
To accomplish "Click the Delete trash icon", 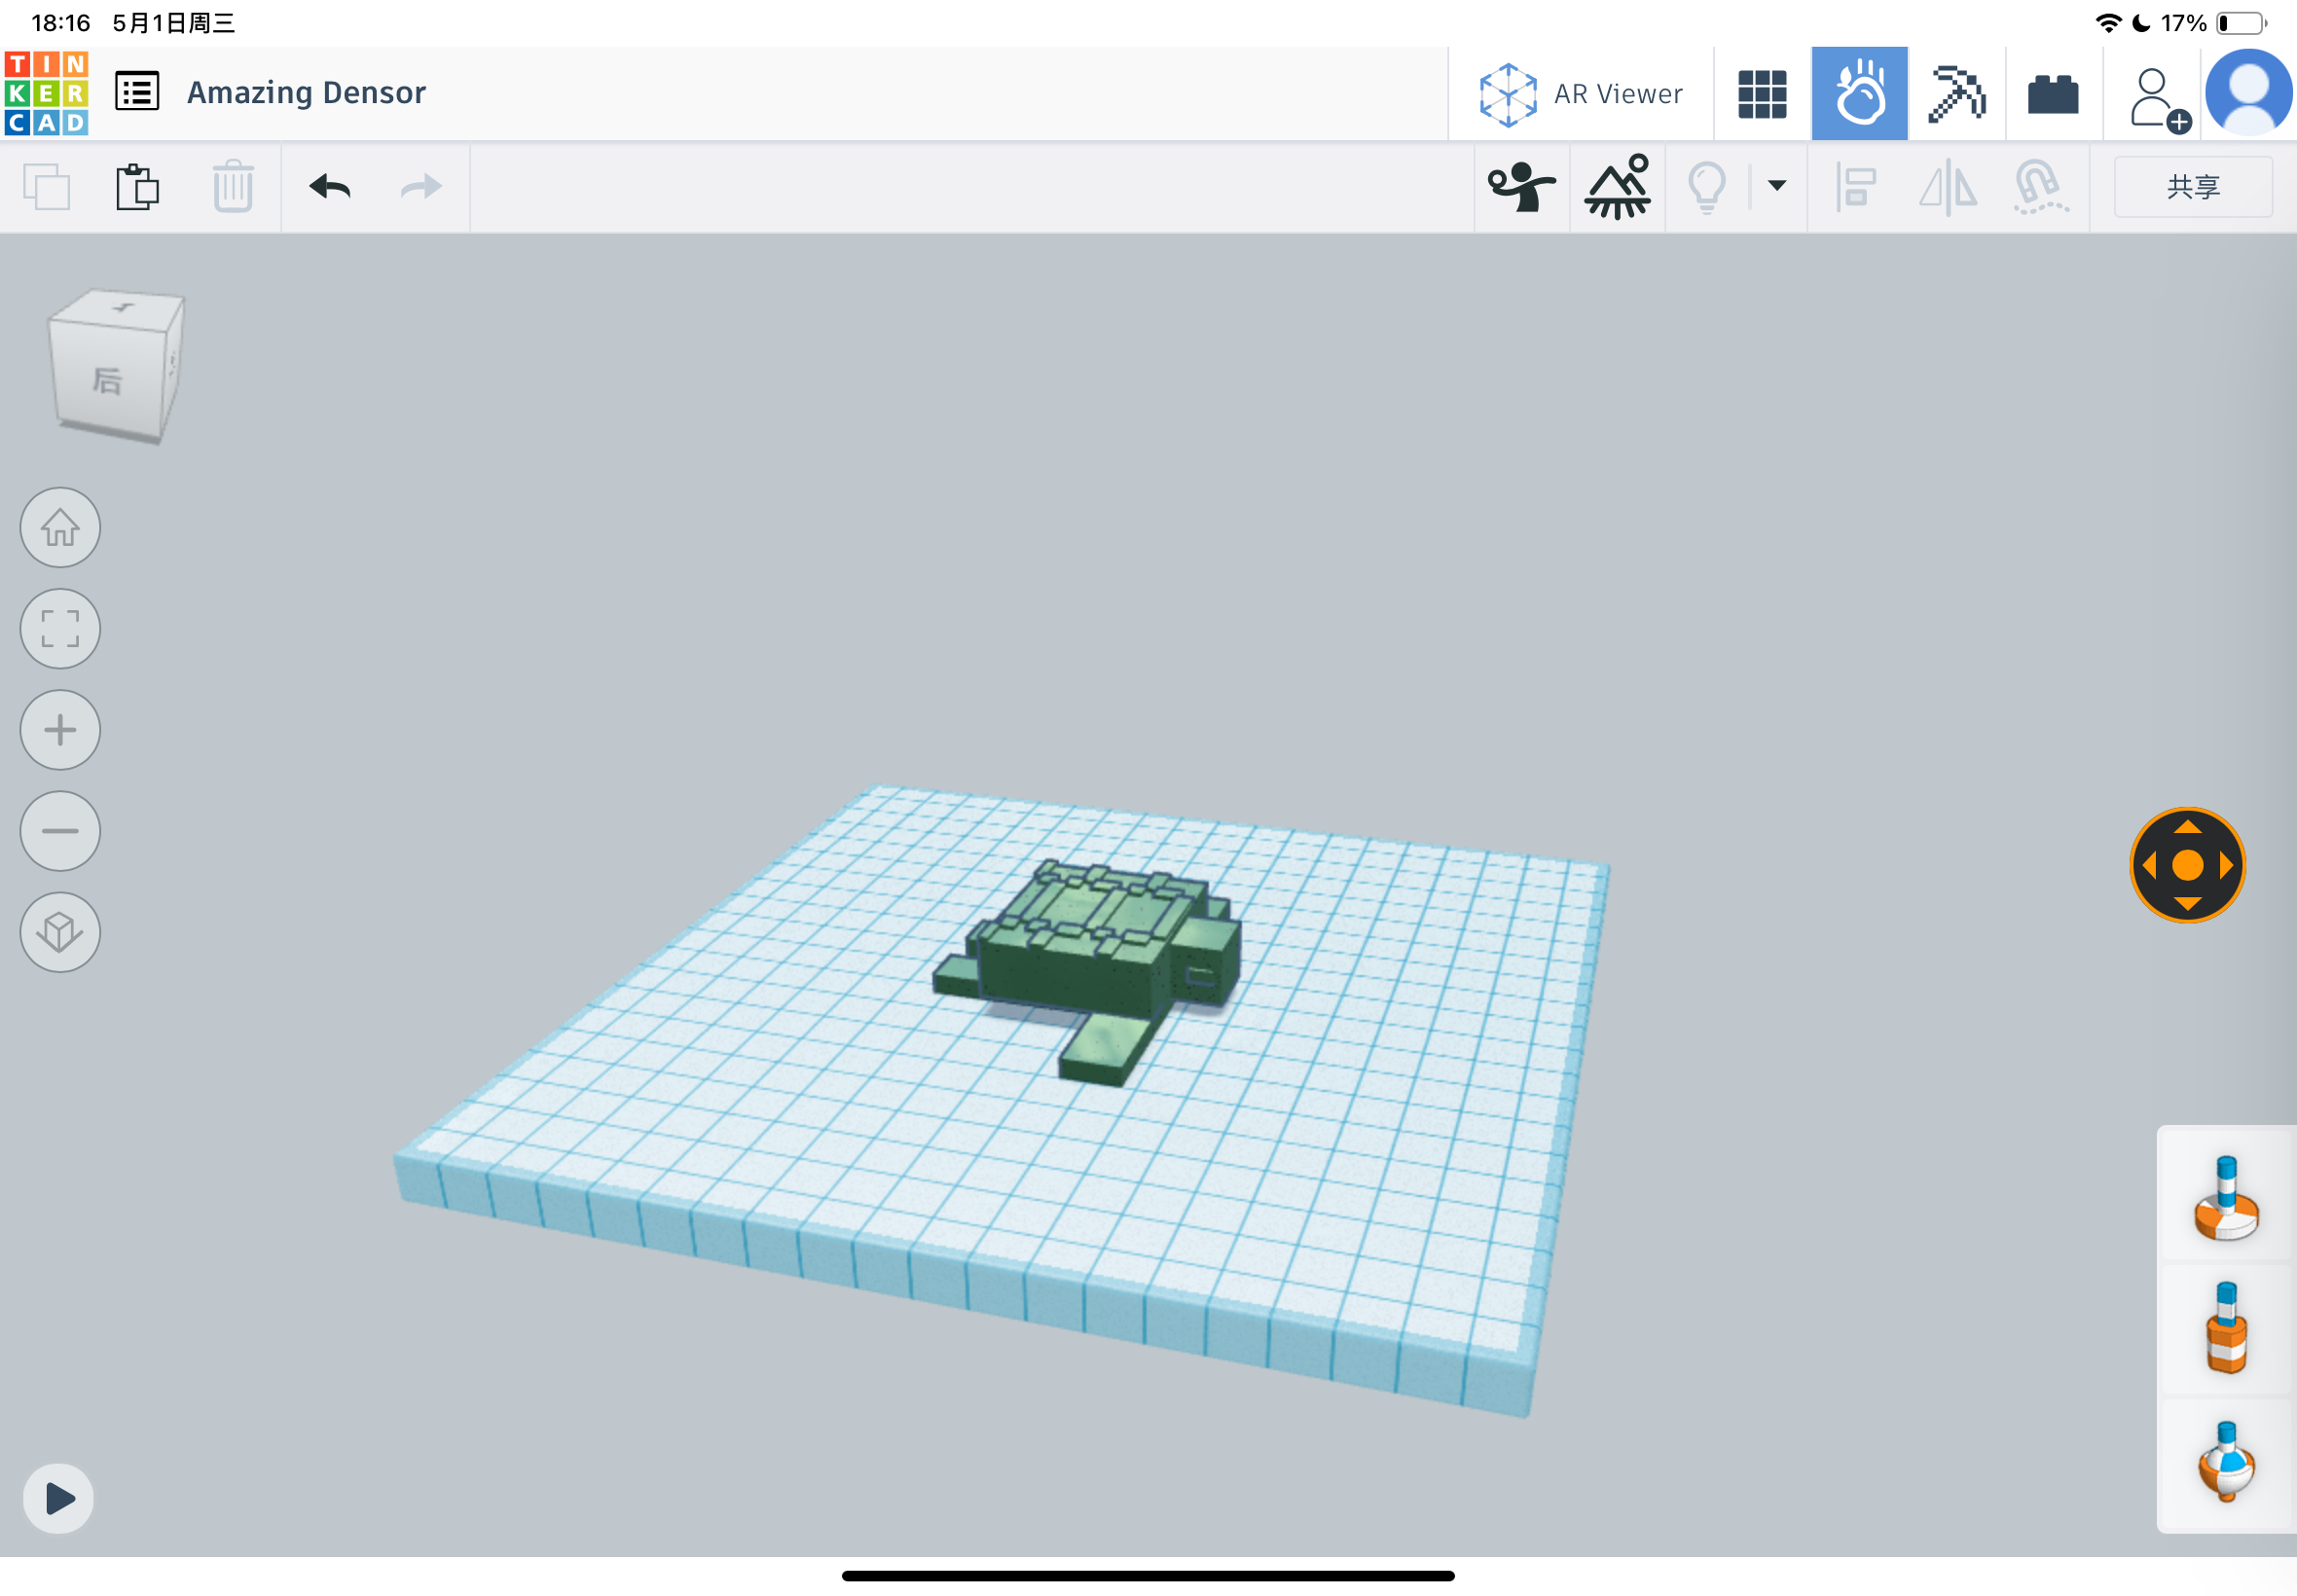I will (x=231, y=186).
